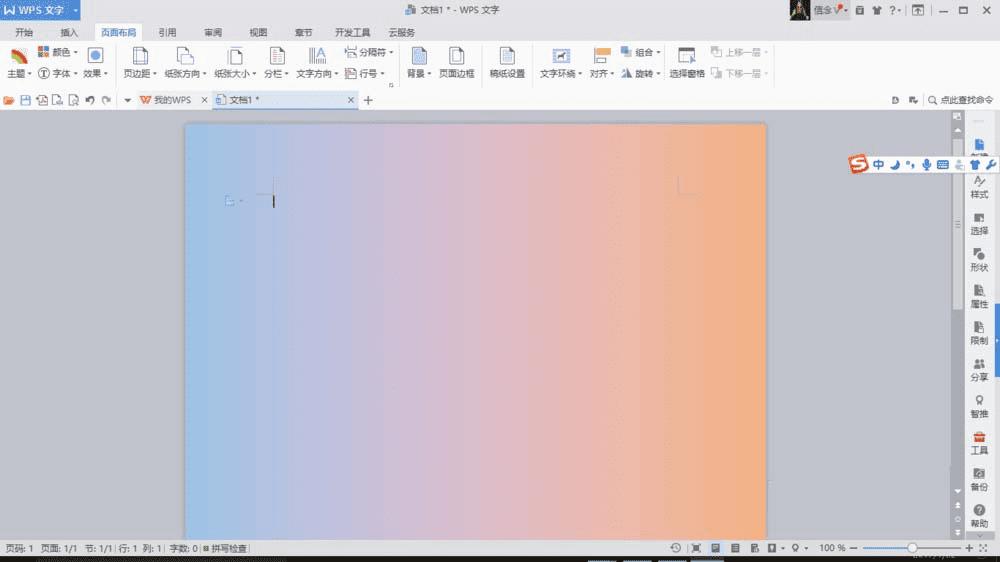This screenshot has width=1000, height=562.
Task: Click the 文字环绕 text wrap icon
Action: [561, 56]
